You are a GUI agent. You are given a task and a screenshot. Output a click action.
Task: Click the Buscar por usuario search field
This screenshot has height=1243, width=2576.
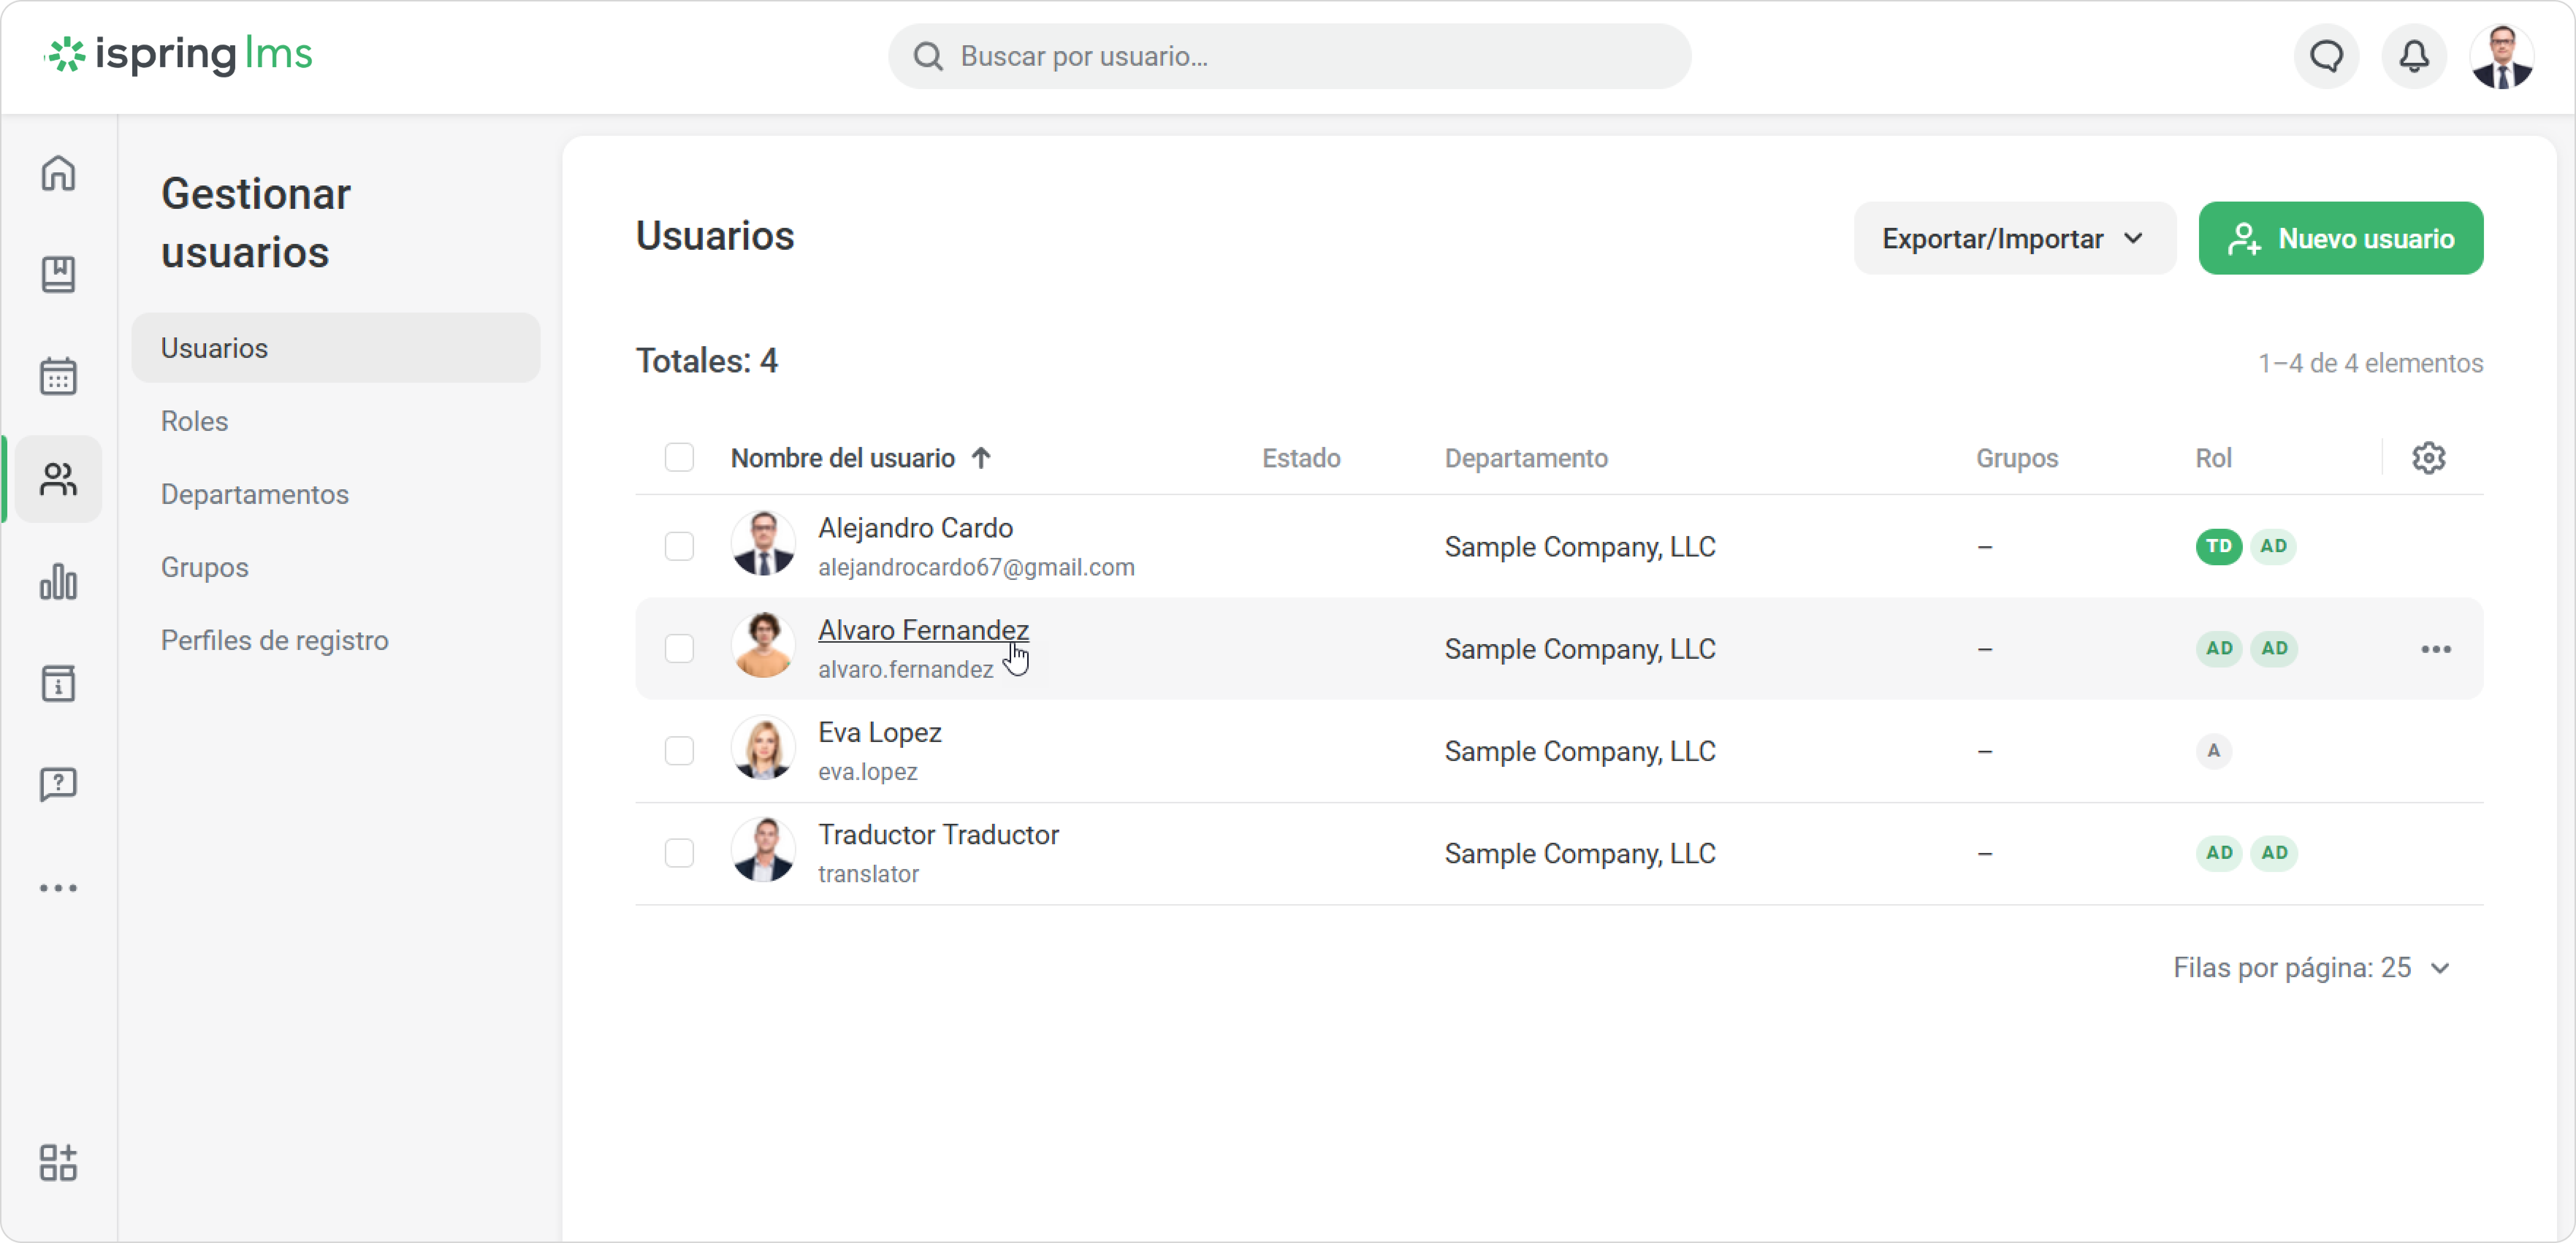(x=1290, y=56)
